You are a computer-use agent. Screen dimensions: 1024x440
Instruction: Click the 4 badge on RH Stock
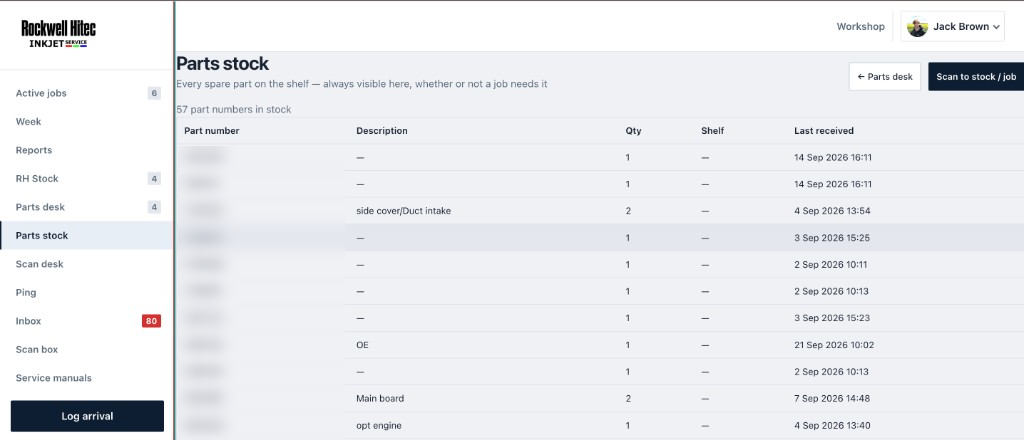pyautogui.click(x=154, y=179)
